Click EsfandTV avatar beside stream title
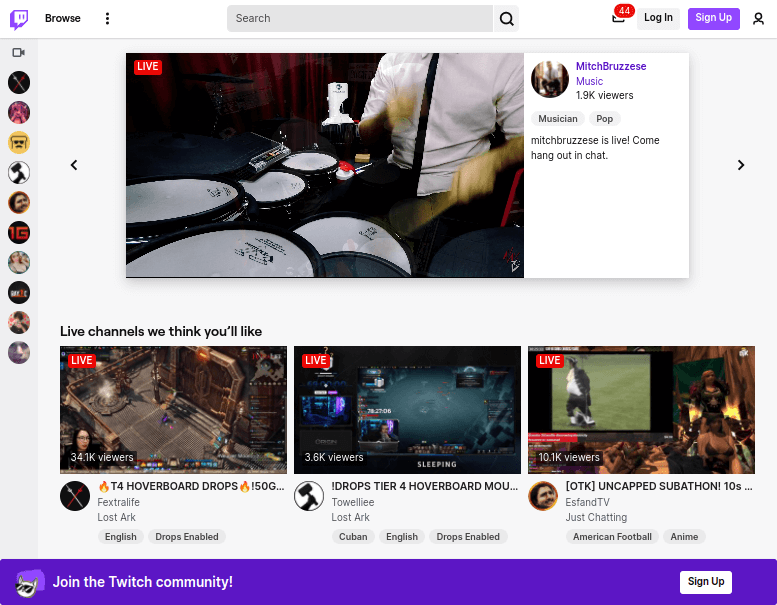This screenshot has height=605, width=777. [x=543, y=496]
